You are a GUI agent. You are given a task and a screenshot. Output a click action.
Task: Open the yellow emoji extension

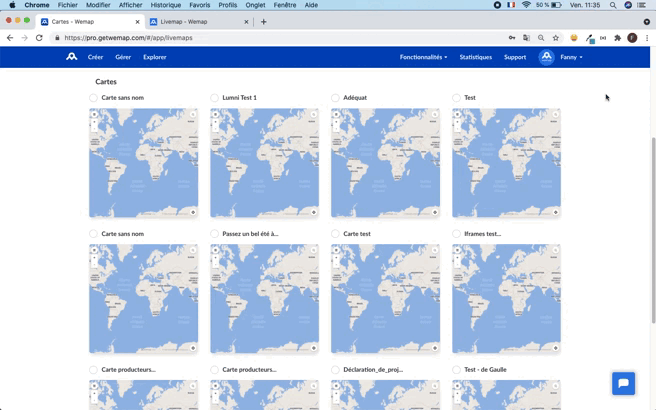(x=574, y=38)
